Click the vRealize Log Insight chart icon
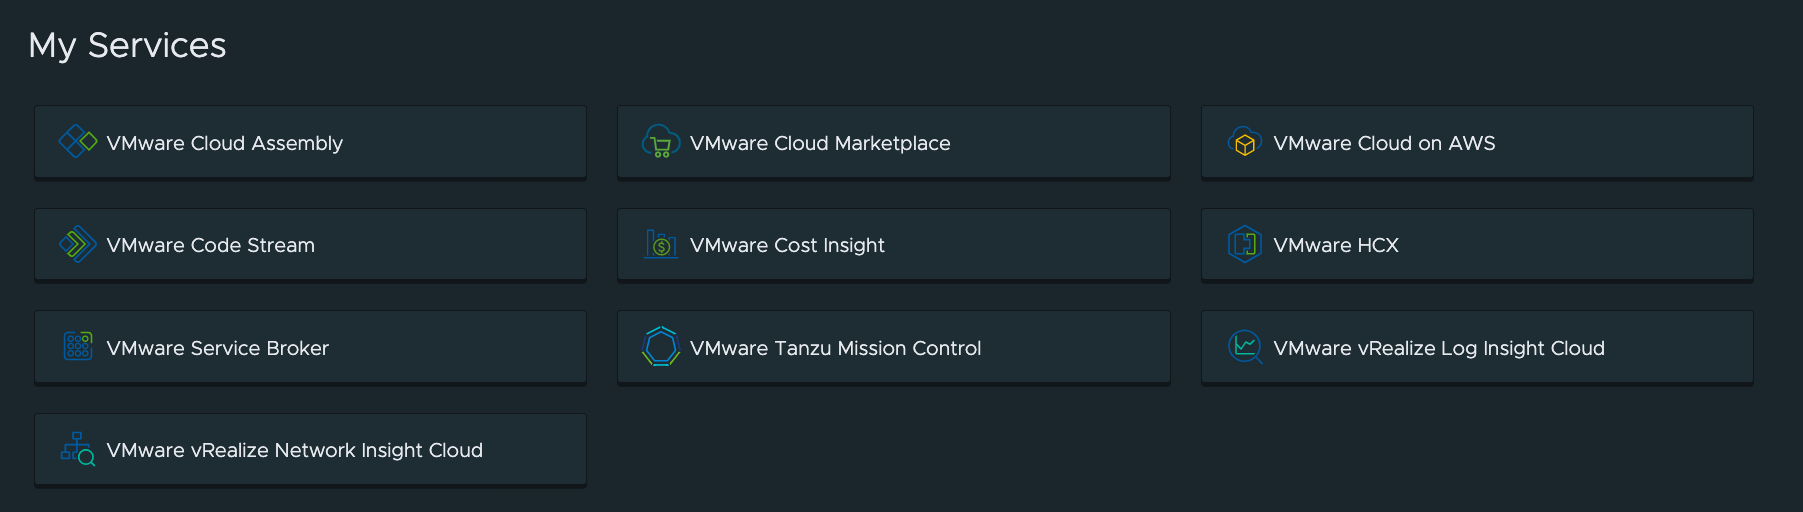This screenshot has height=512, width=1803. (1244, 347)
